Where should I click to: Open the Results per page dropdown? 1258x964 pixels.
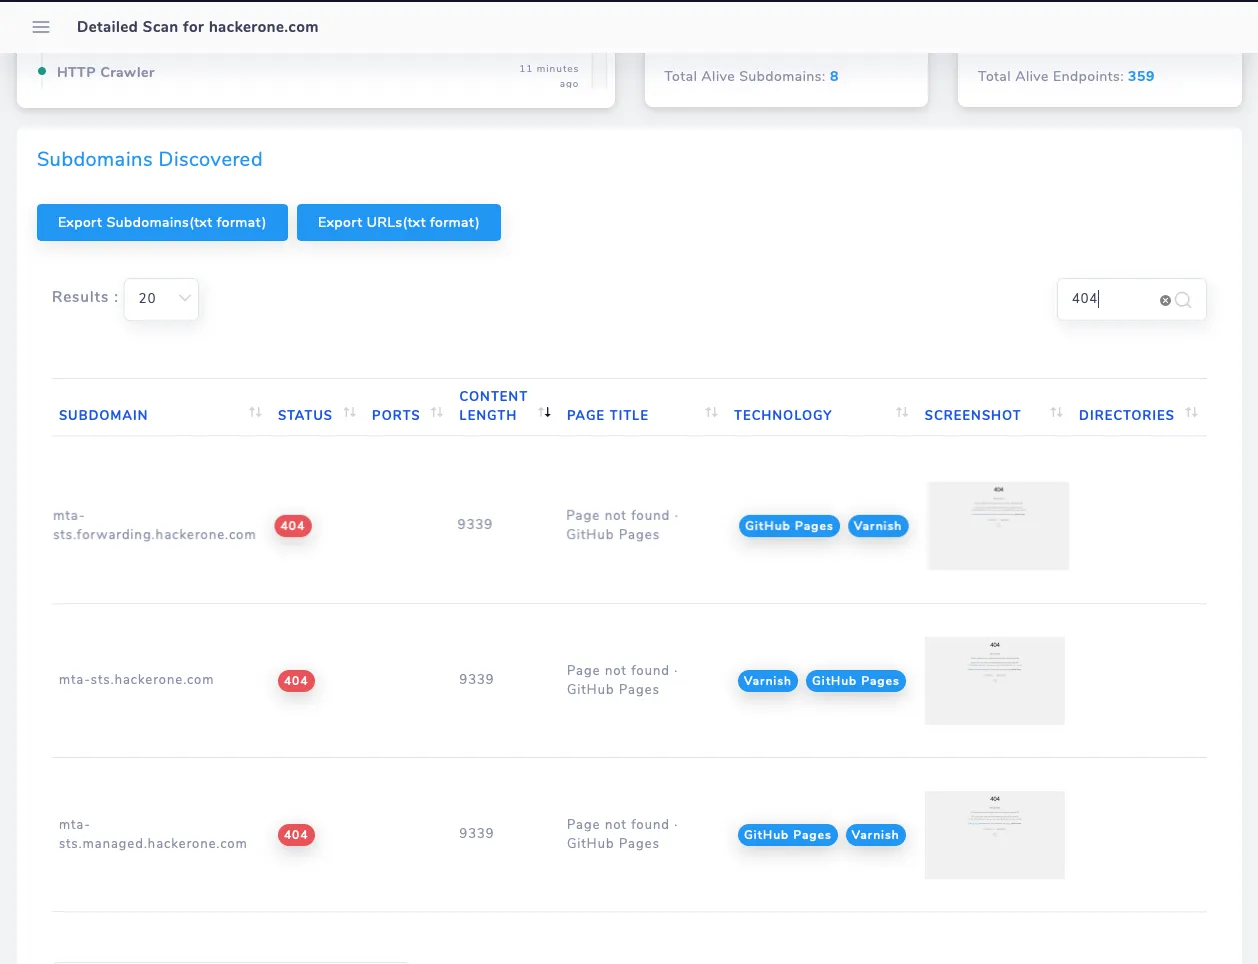pyautogui.click(x=161, y=298)
